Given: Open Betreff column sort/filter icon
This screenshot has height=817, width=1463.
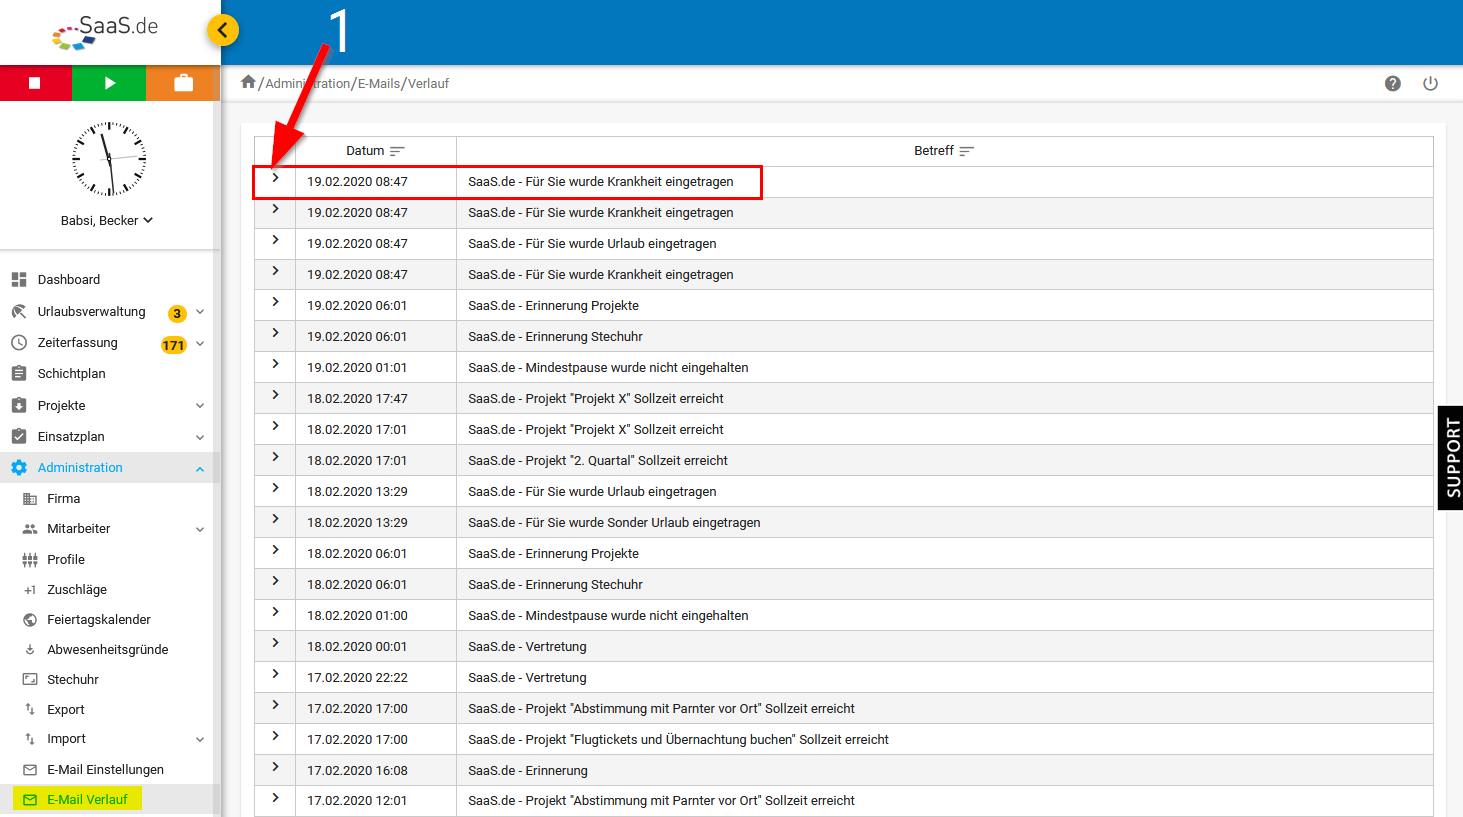Looking at the screenshot, I should coord(966,151).
